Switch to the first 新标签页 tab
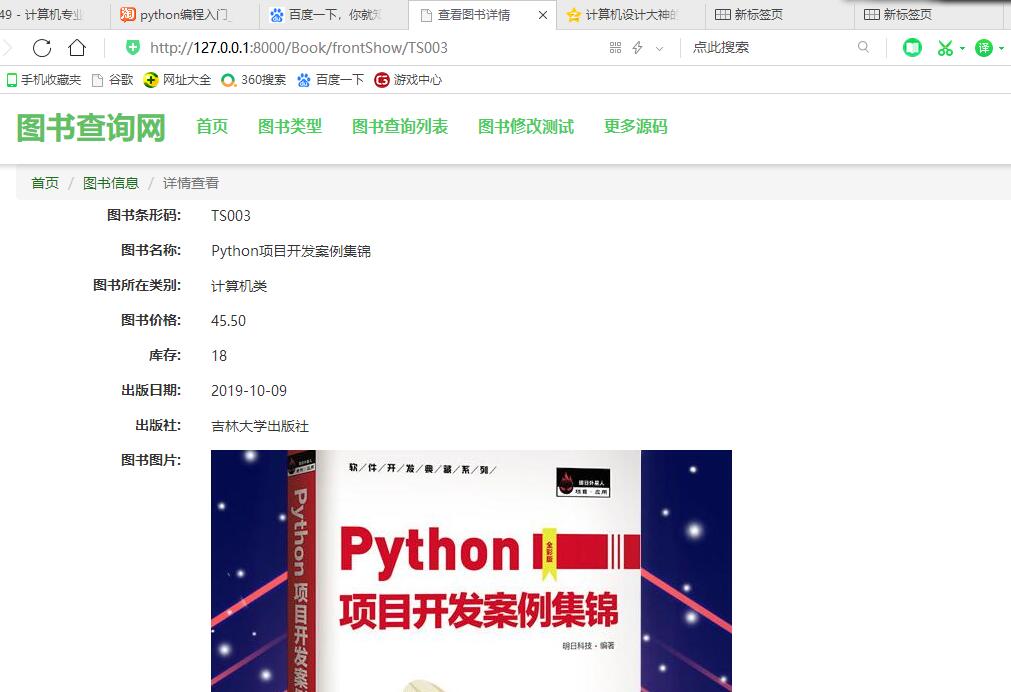 (780, 15)
